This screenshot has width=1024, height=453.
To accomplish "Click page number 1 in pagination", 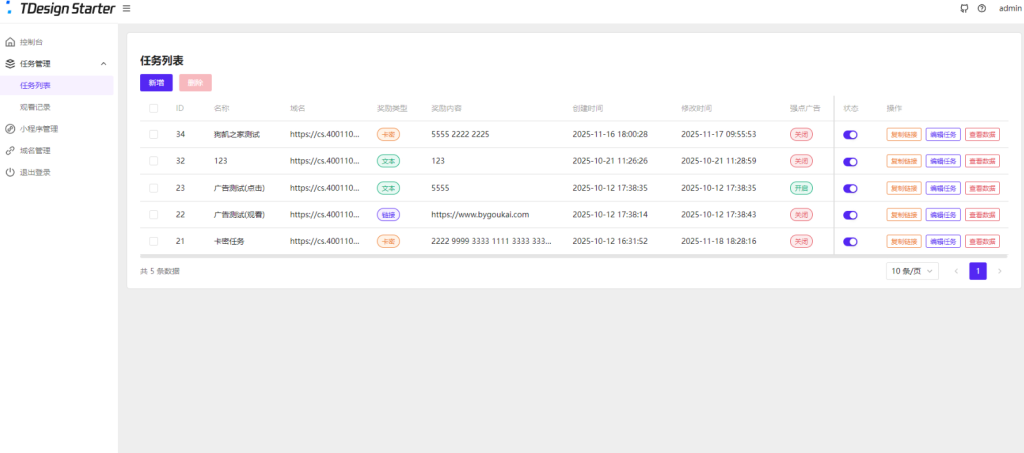I will pos(977,271).
